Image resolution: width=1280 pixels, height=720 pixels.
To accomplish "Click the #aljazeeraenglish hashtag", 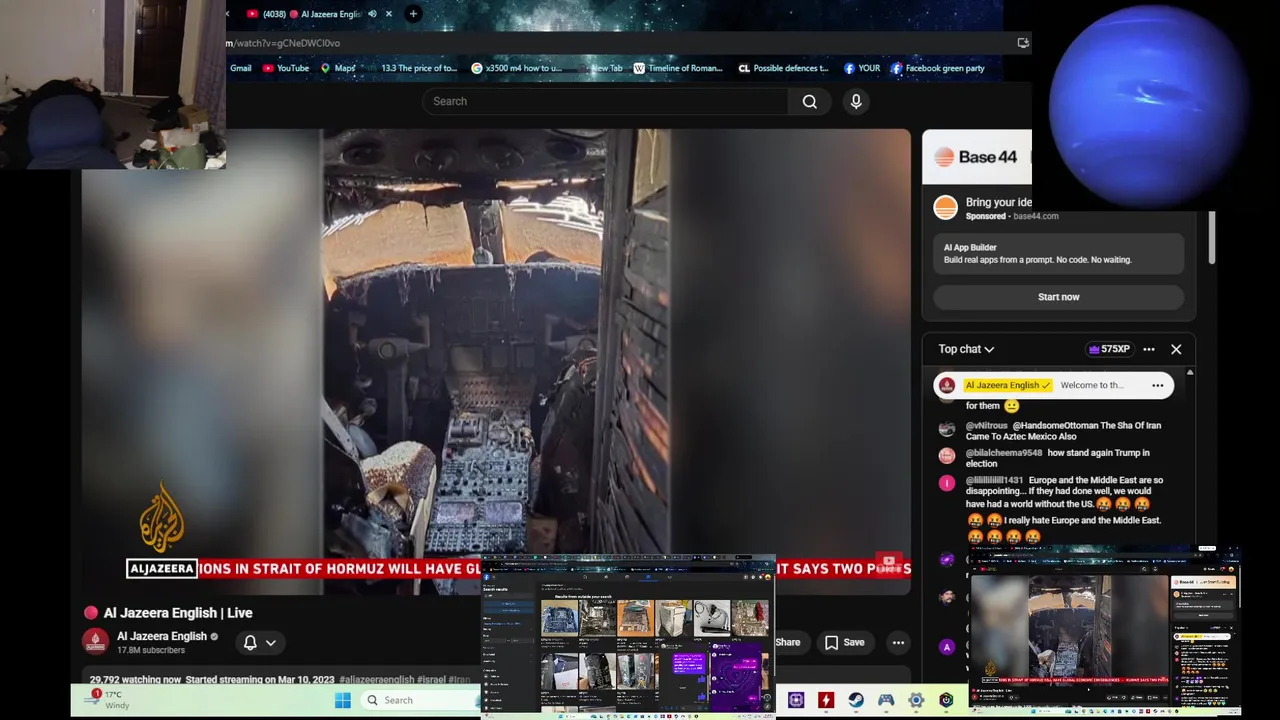I will pos(377,680).
